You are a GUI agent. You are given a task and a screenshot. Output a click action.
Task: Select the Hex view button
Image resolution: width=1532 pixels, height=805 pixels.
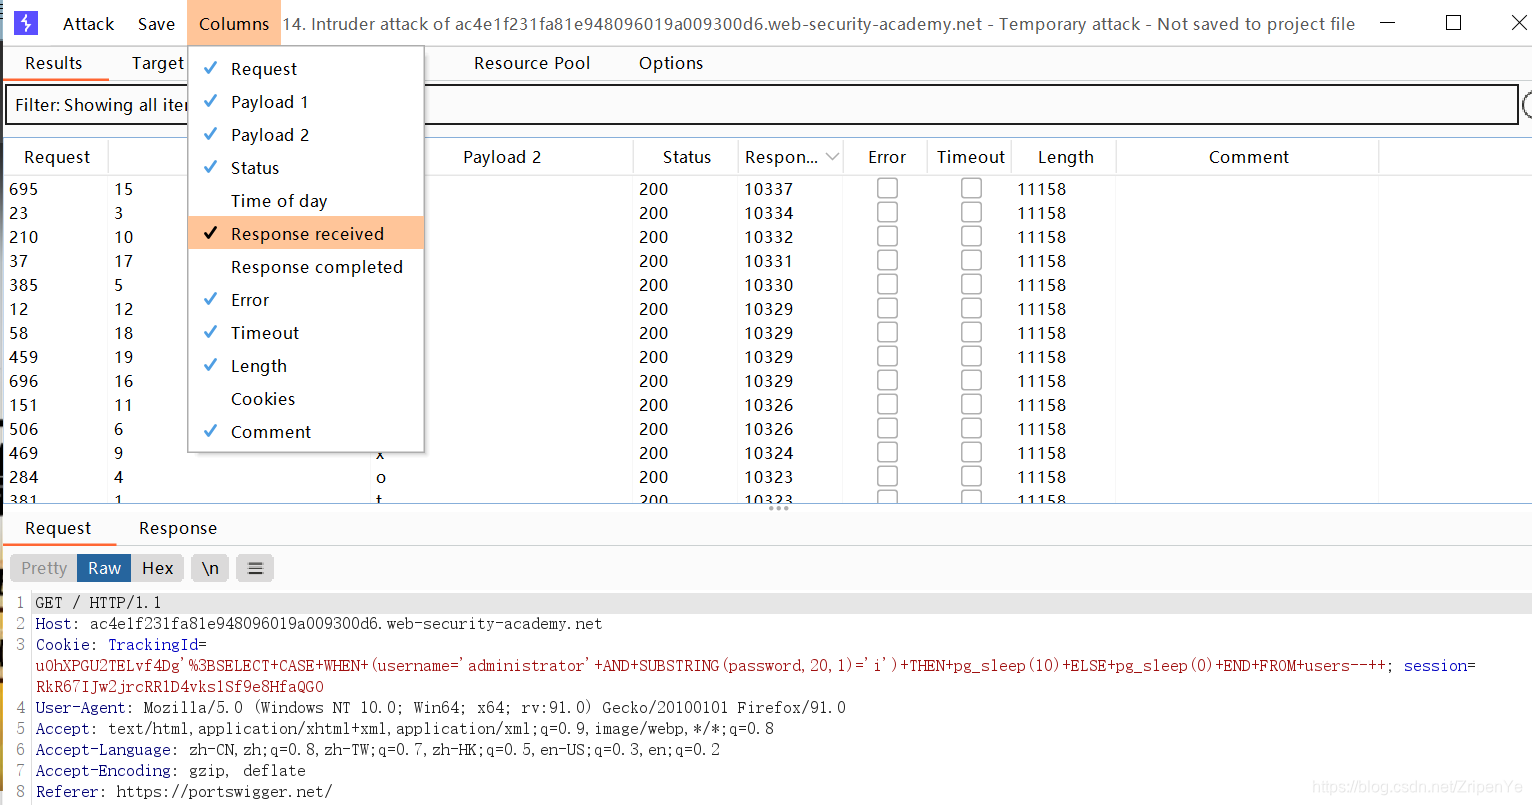pyautogui.click(x=158, y=568)
